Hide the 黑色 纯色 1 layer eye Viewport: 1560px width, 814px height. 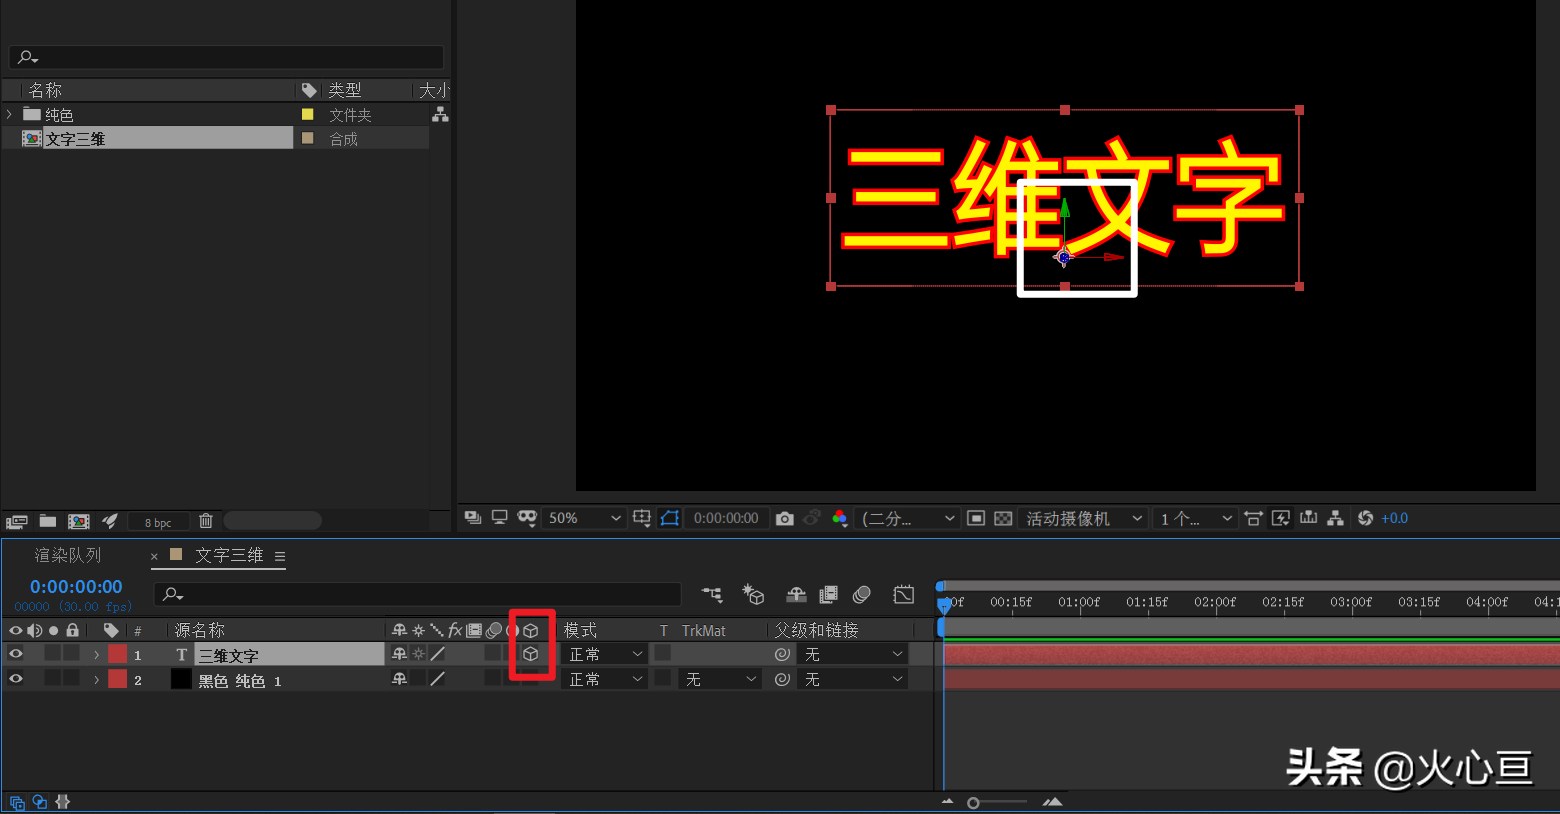tap(16, 679)
